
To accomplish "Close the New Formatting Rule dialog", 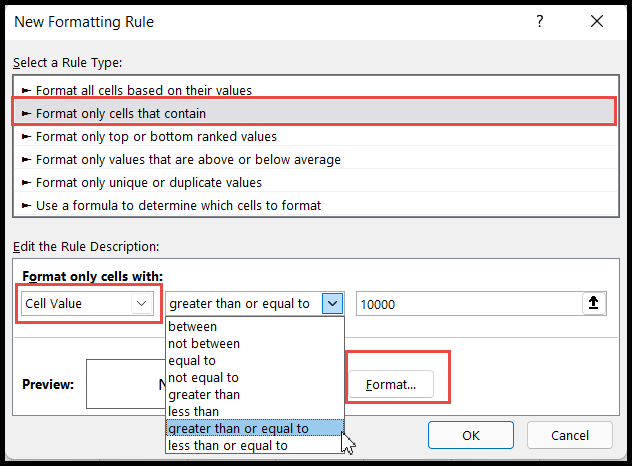I will click(596, 21).
